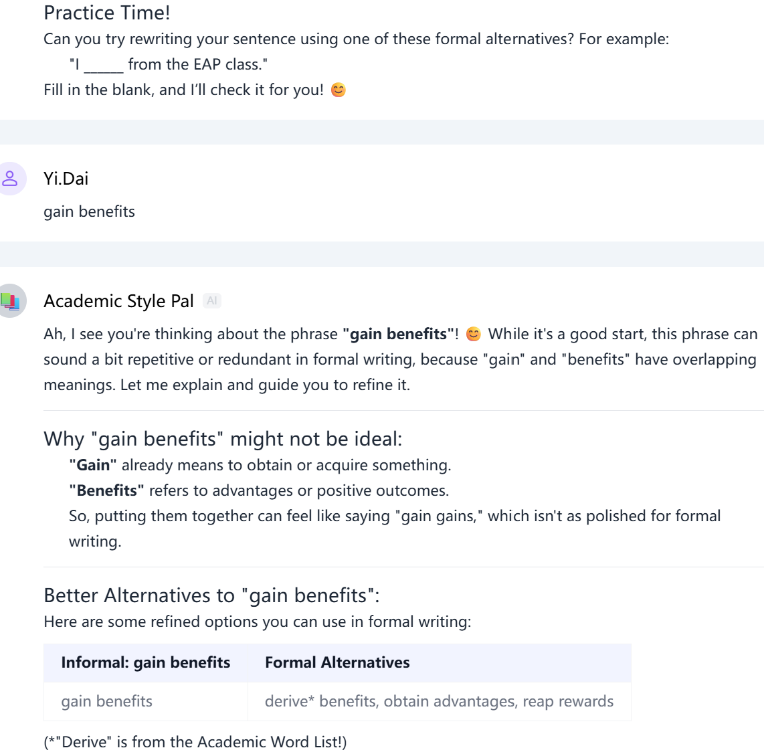Screen dimensions: 764x754
Task: Click the Yi.Dai username
Action: coord(73,179)
